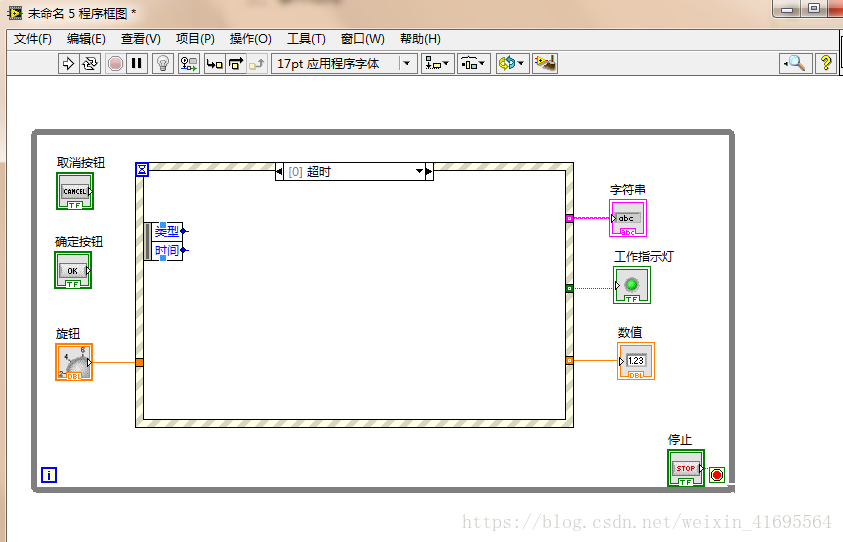Open the Align Objects dropdown

(x=437, y=63)
